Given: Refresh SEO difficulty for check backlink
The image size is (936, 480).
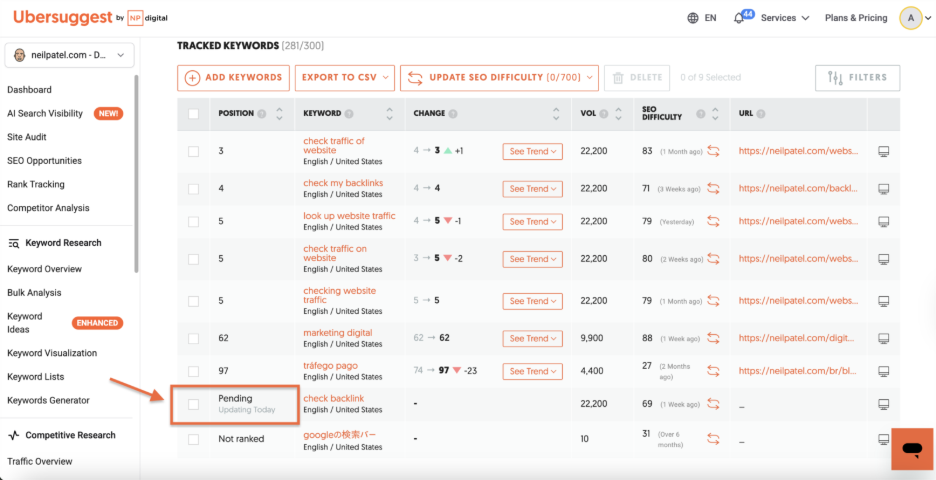Looking at the screenshot, I should coord(713,404).
